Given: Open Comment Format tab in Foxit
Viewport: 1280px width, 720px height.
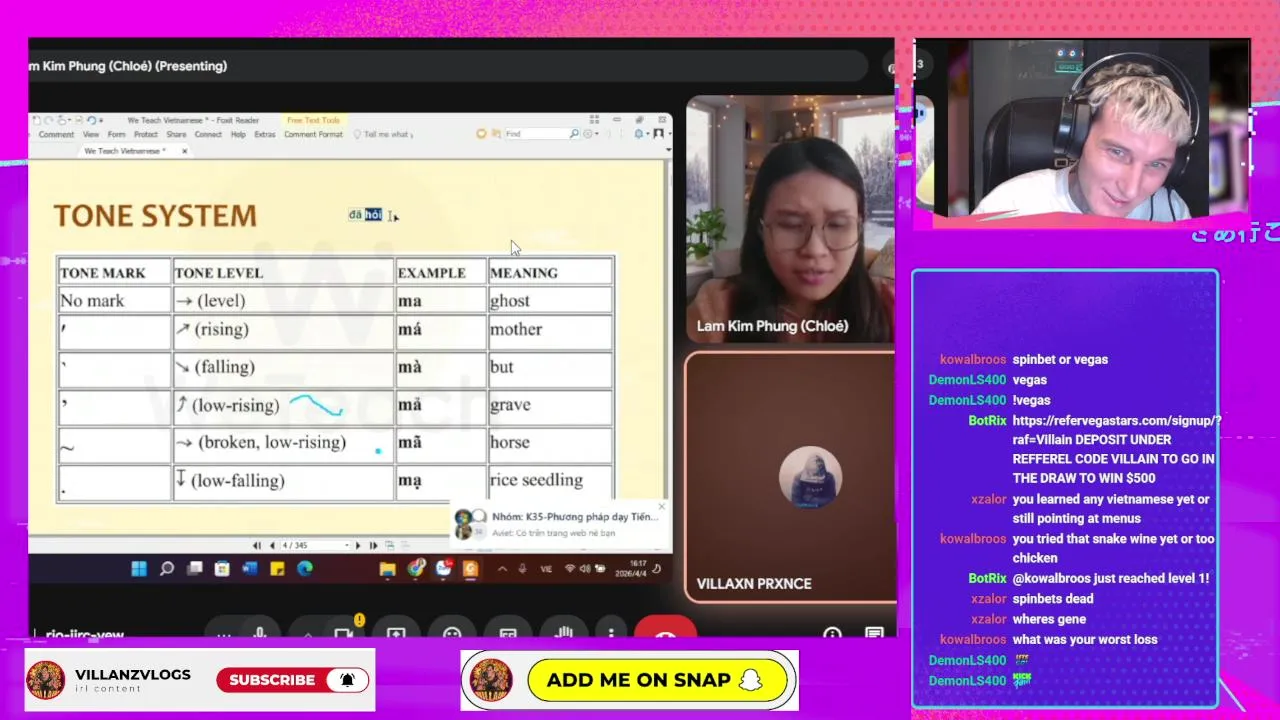Looking at the screenshot, I should point(313,134).
